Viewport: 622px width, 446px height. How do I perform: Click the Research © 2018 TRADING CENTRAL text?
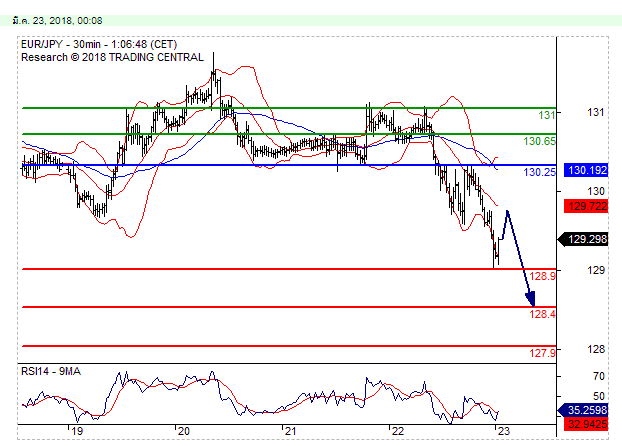click(x=112, y=57)
